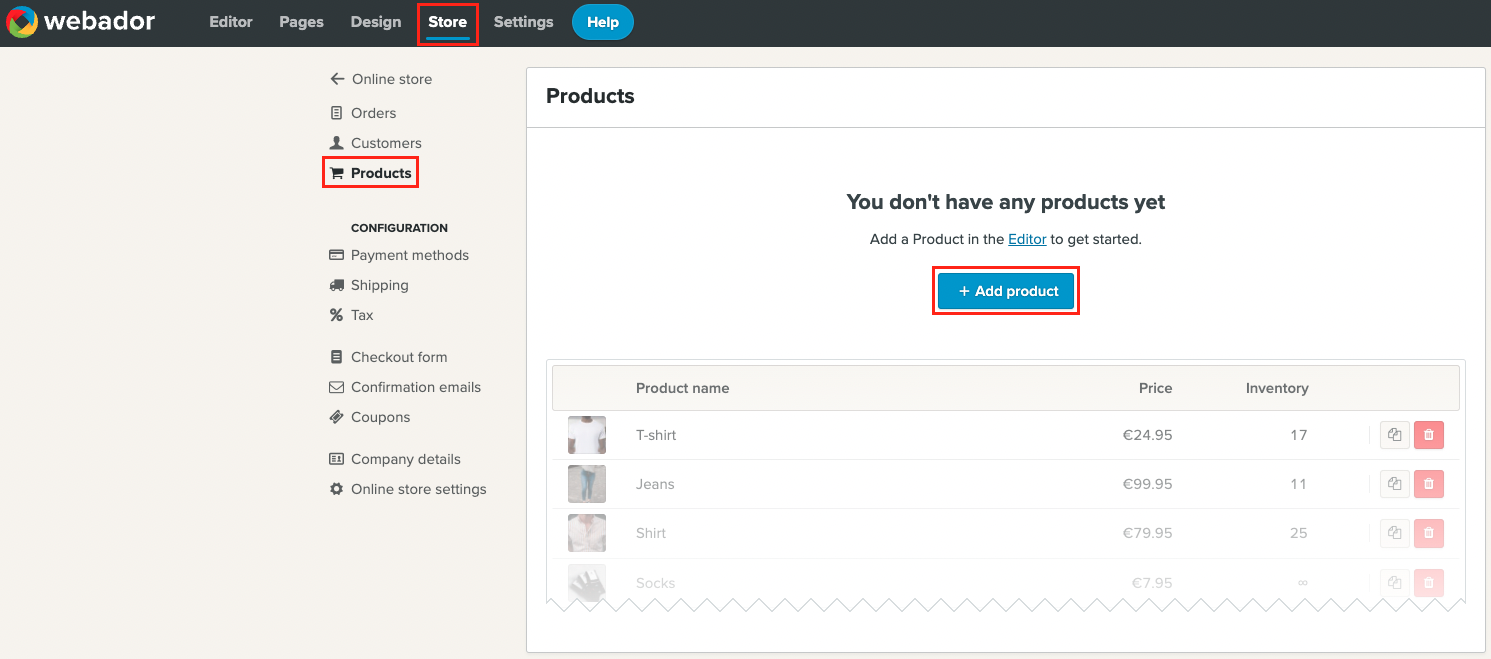1491x659 pixels.
Task: Go to Online store settings
Action: [x=418, y=489]
